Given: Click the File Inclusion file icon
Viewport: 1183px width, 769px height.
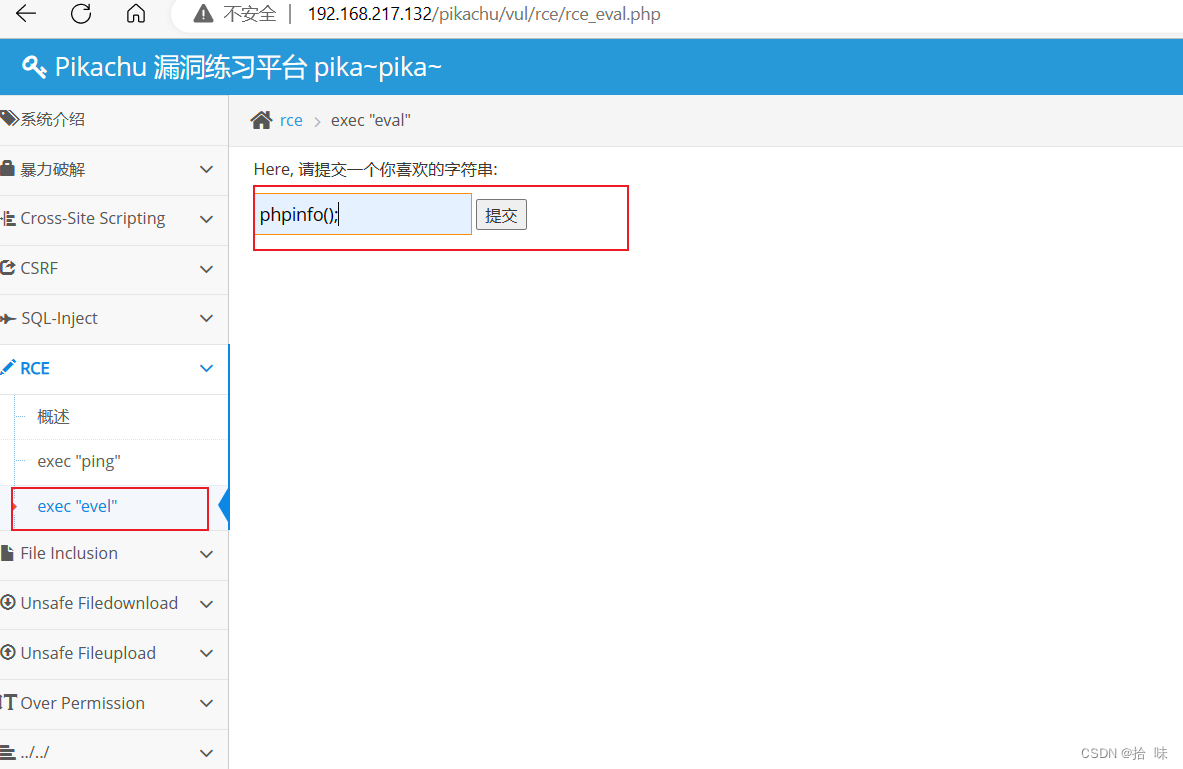Looking at the screenshot, I should [9, 552].
